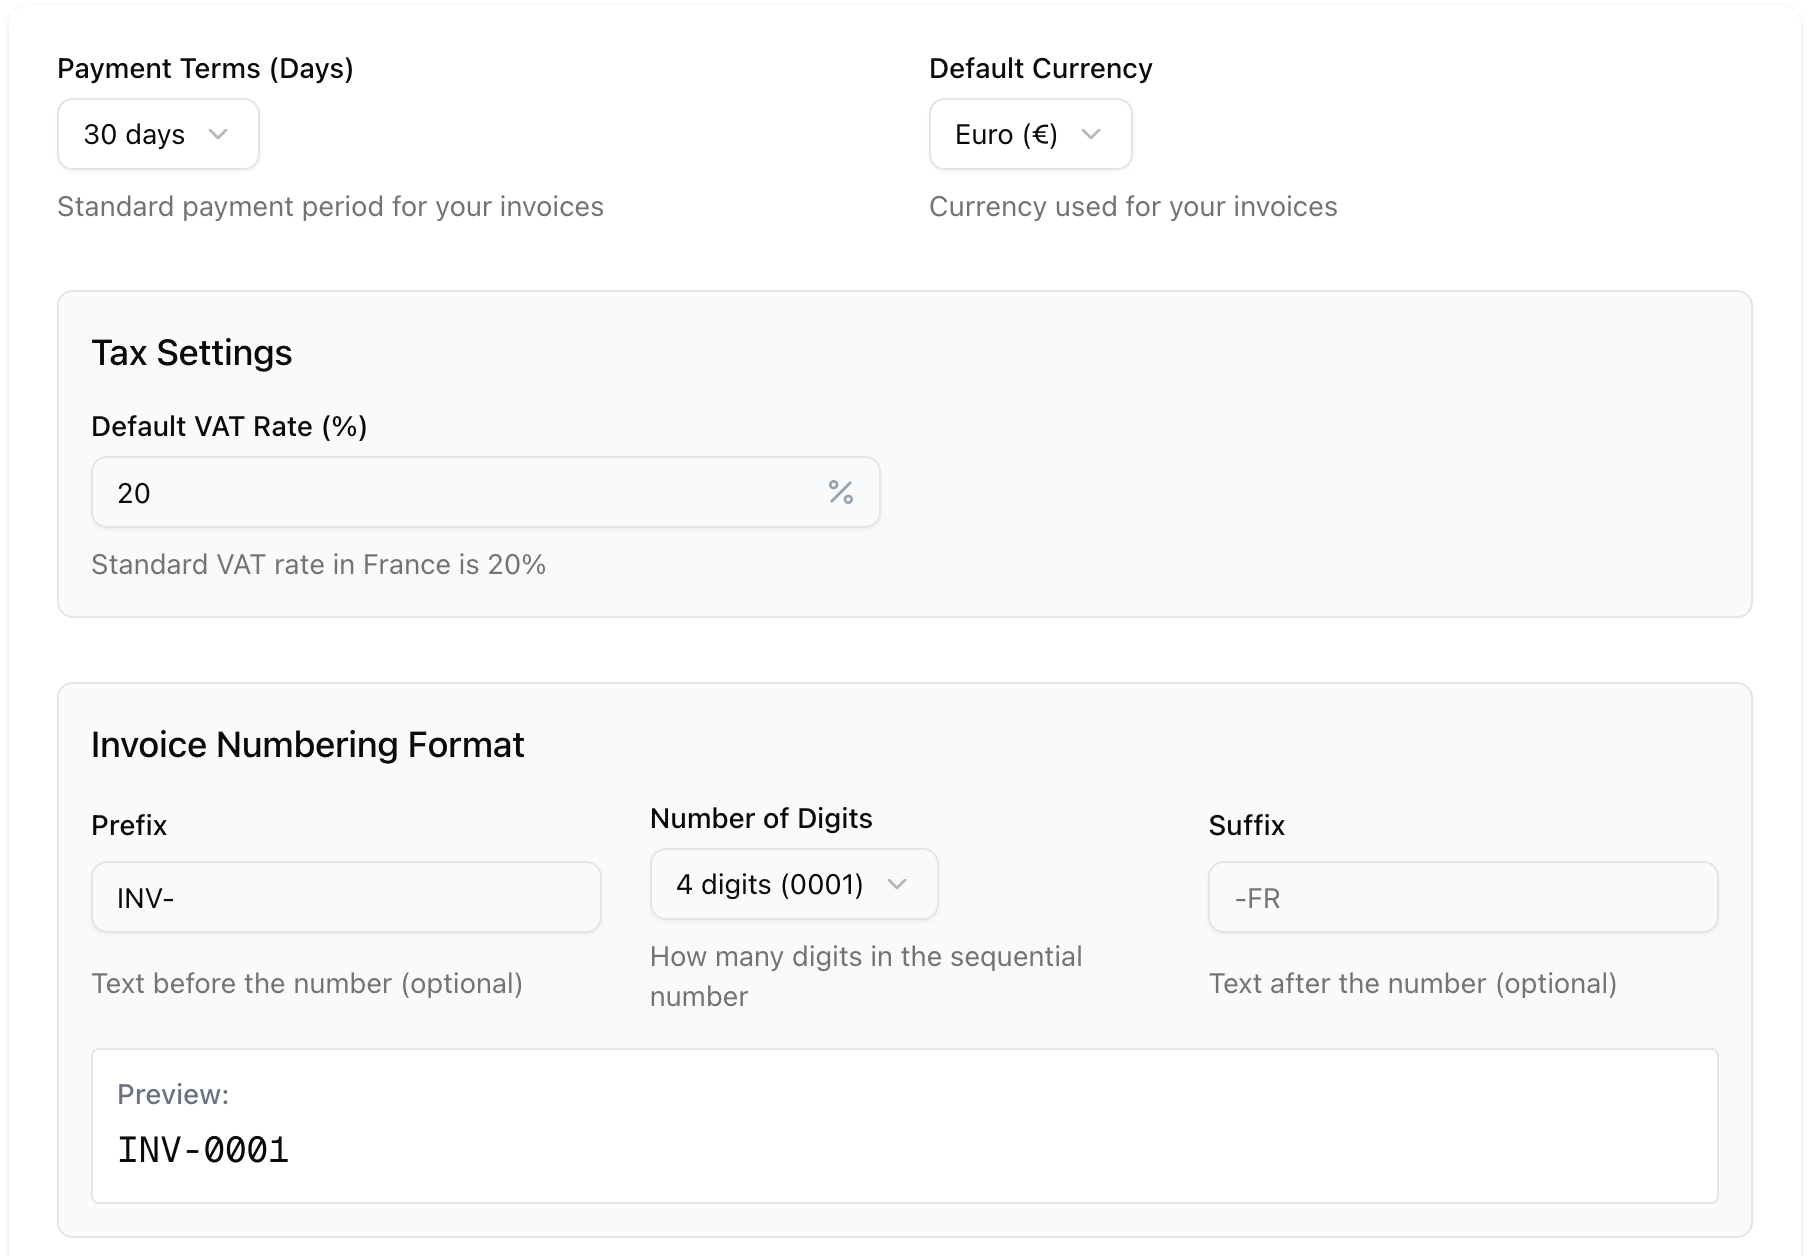Click 'Currency used for your invoices' text
Screen dimensions: 1810x1256
click(1133, 207)
